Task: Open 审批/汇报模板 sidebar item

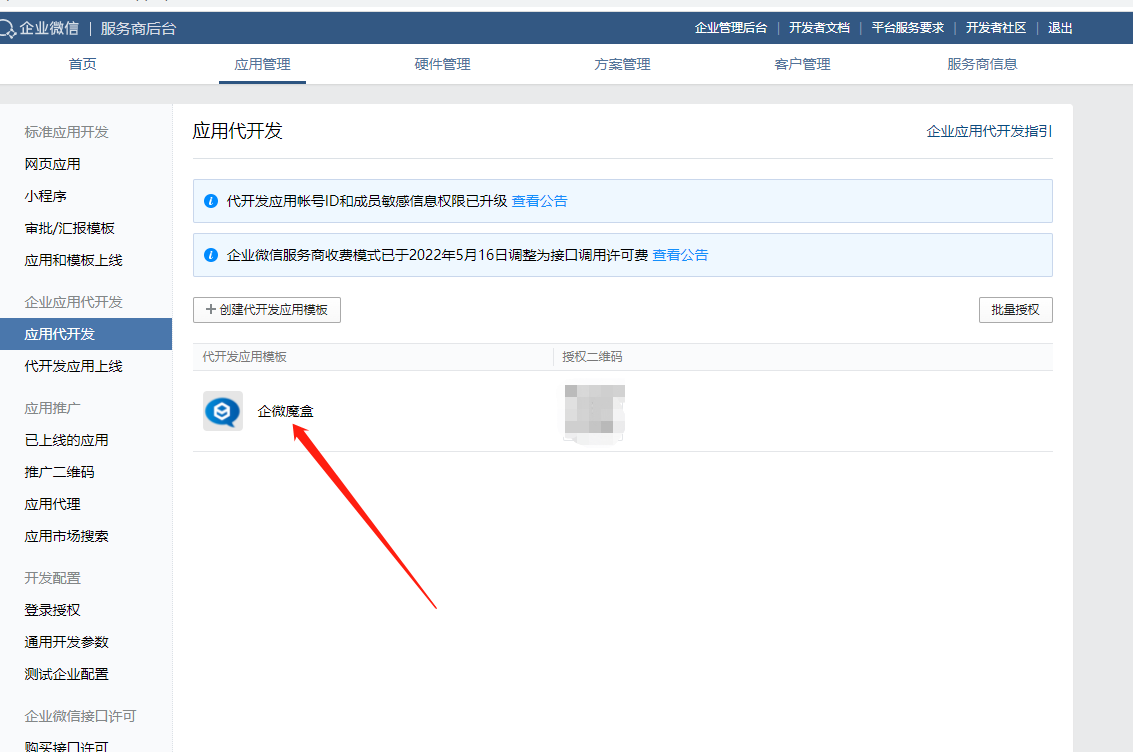Action: 69,228
